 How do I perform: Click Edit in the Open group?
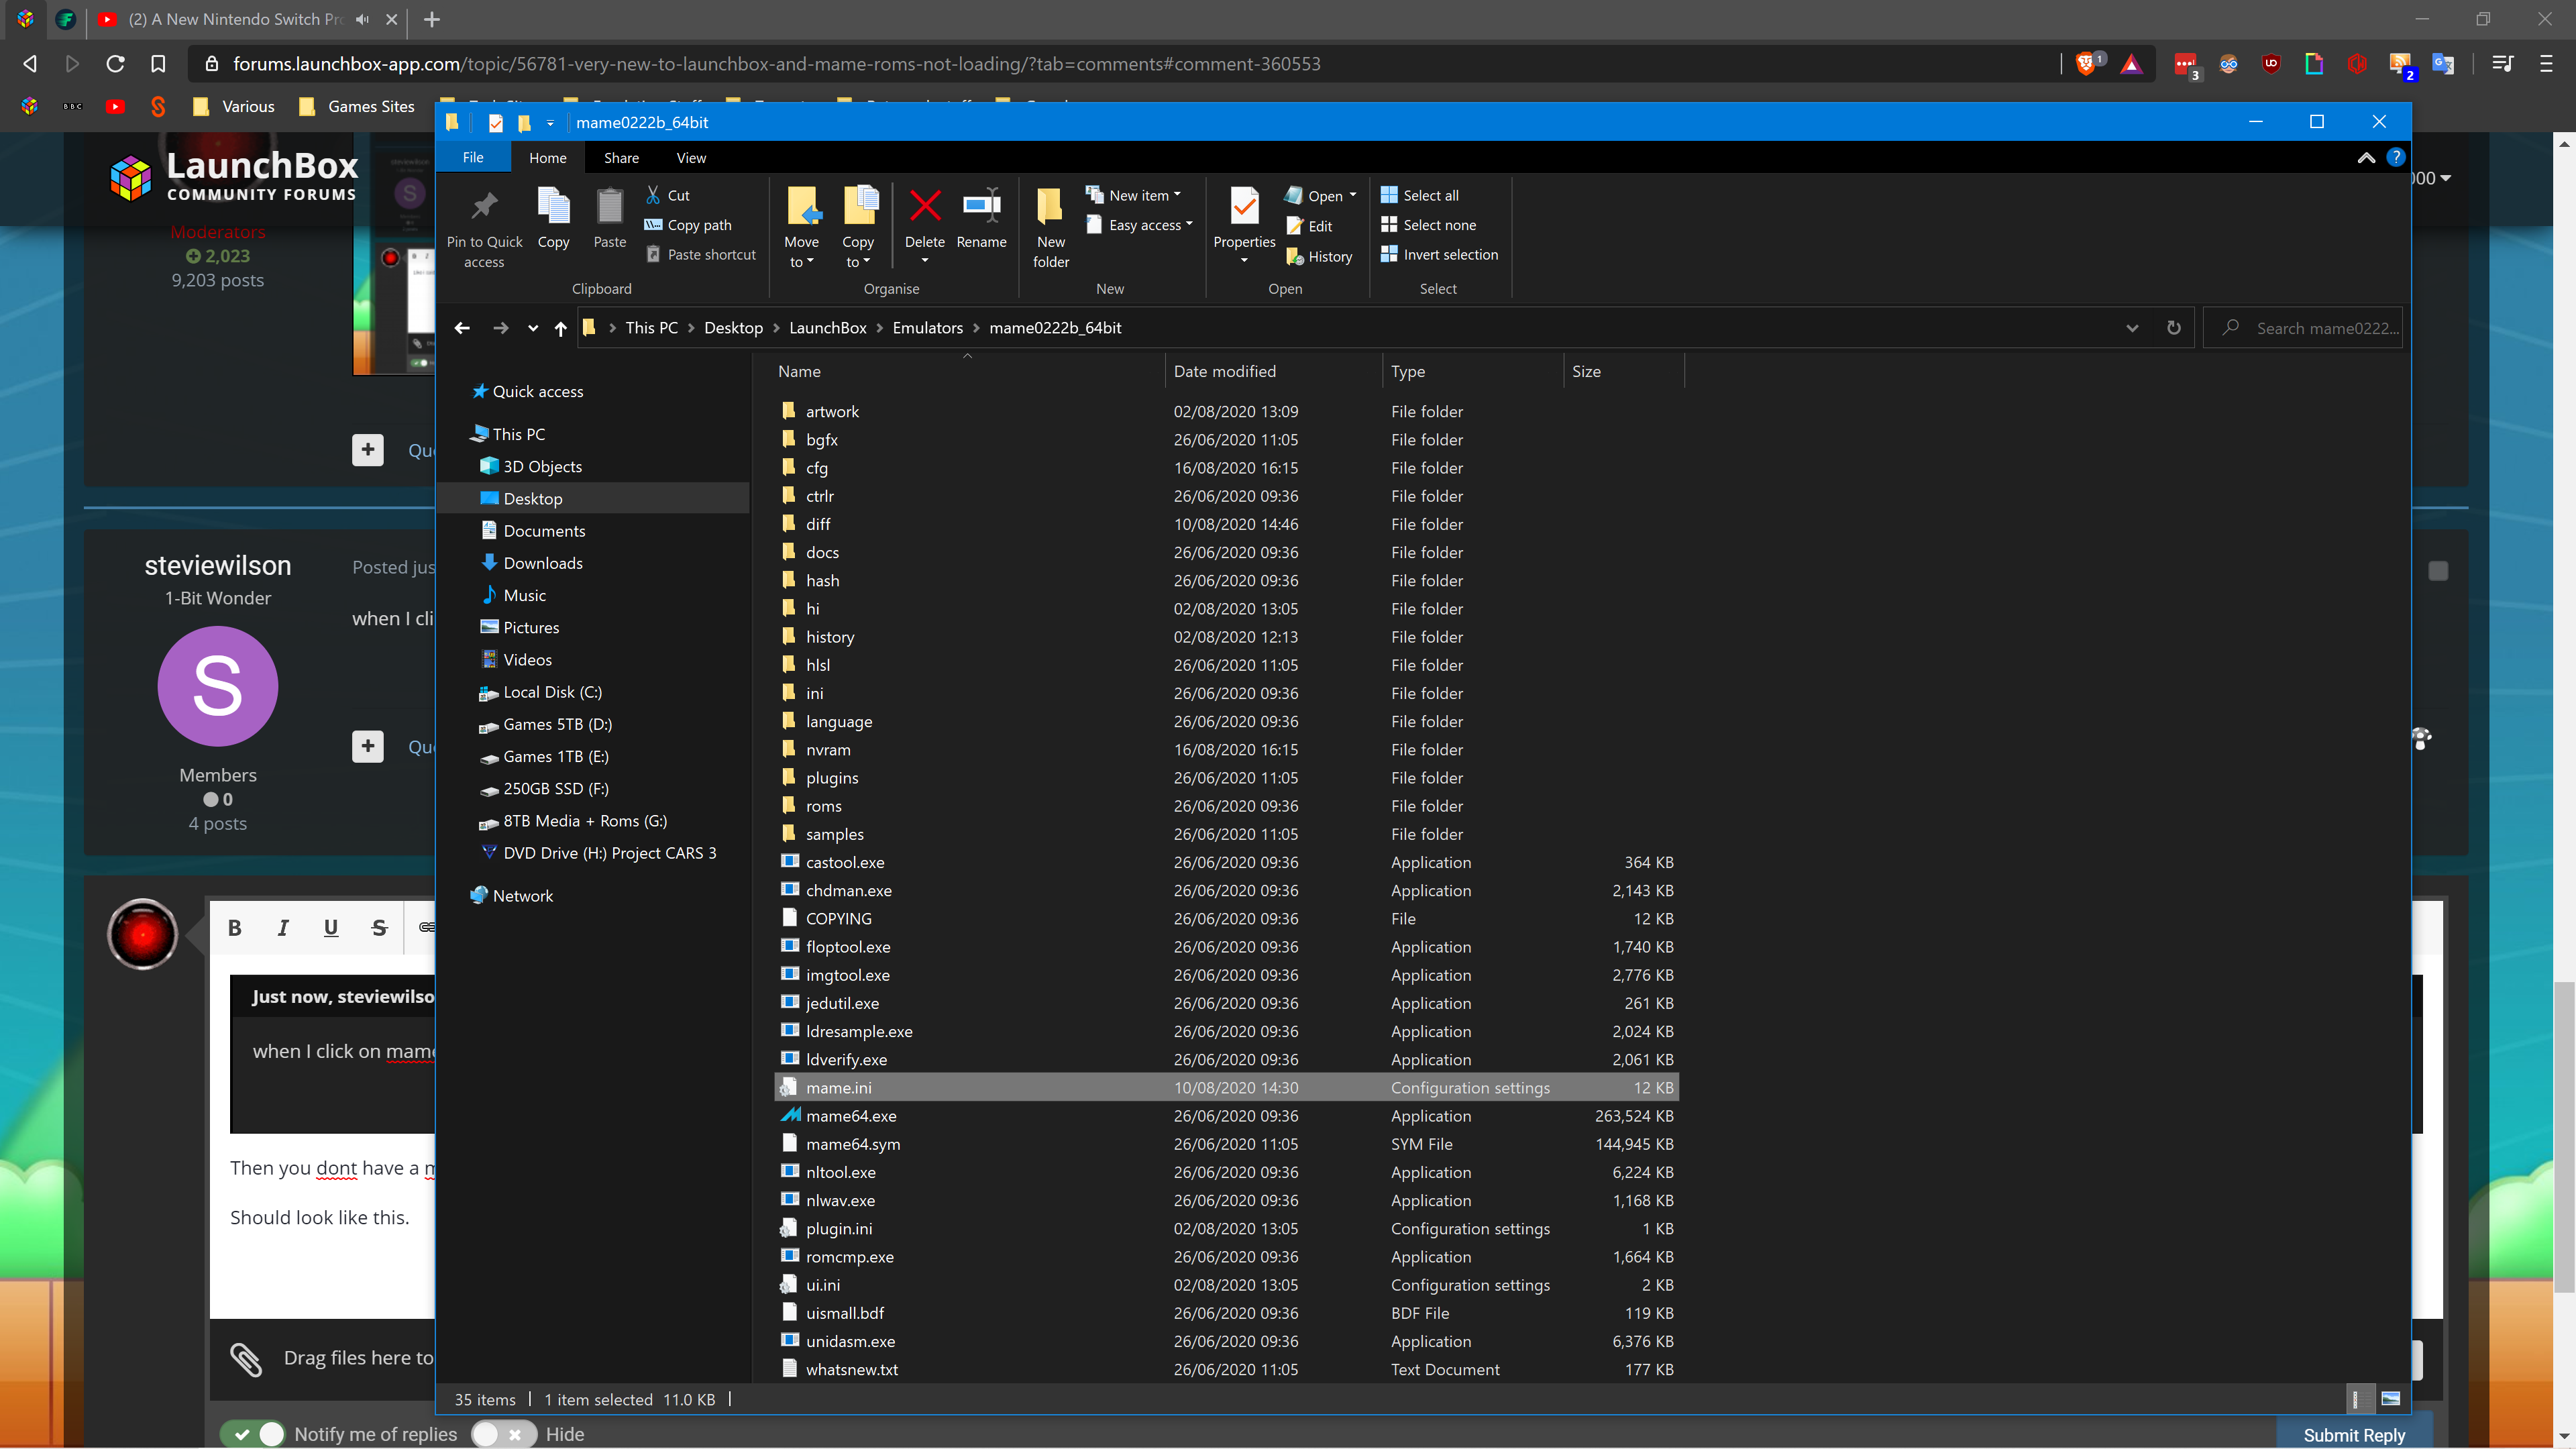click(x=1310, y=226)
